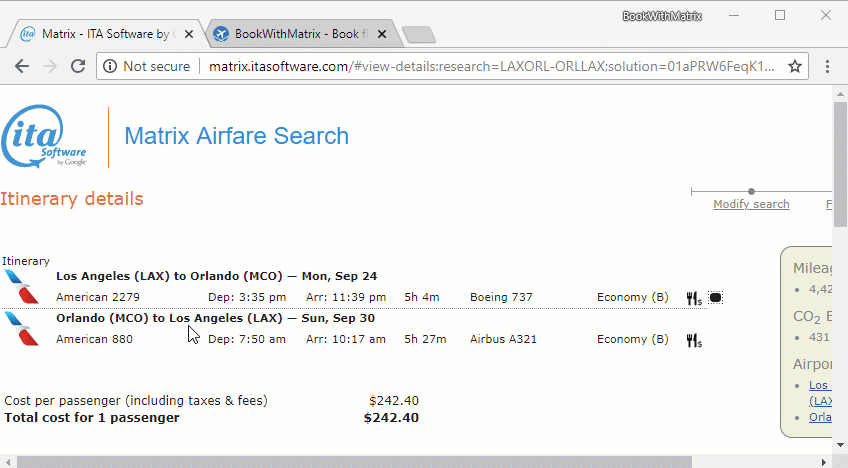Viewport: 848px width, 468px height.
Task: Click the Matrix Airfare Search heading
Action: [236, 136]
